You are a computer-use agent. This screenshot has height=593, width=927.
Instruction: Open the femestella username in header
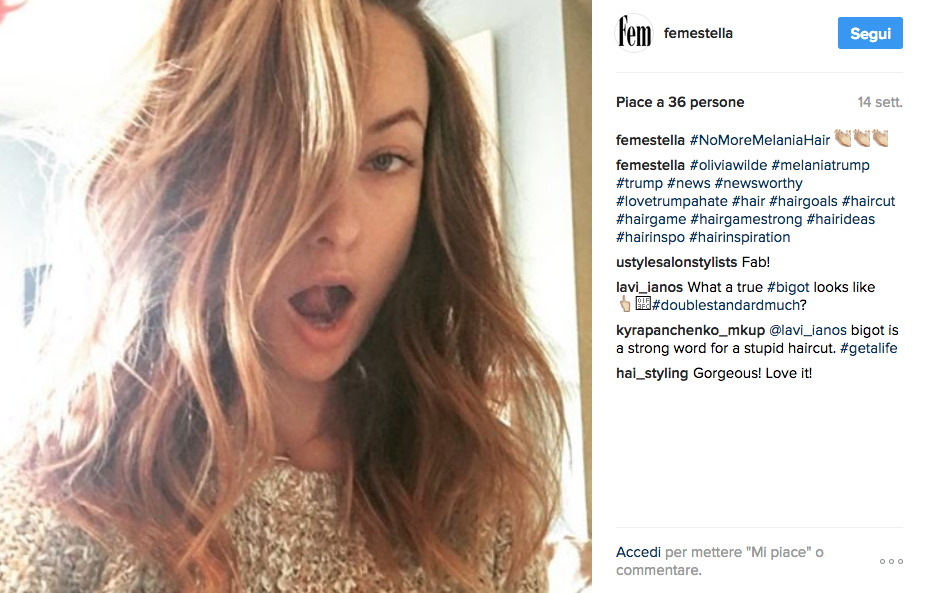698,33
